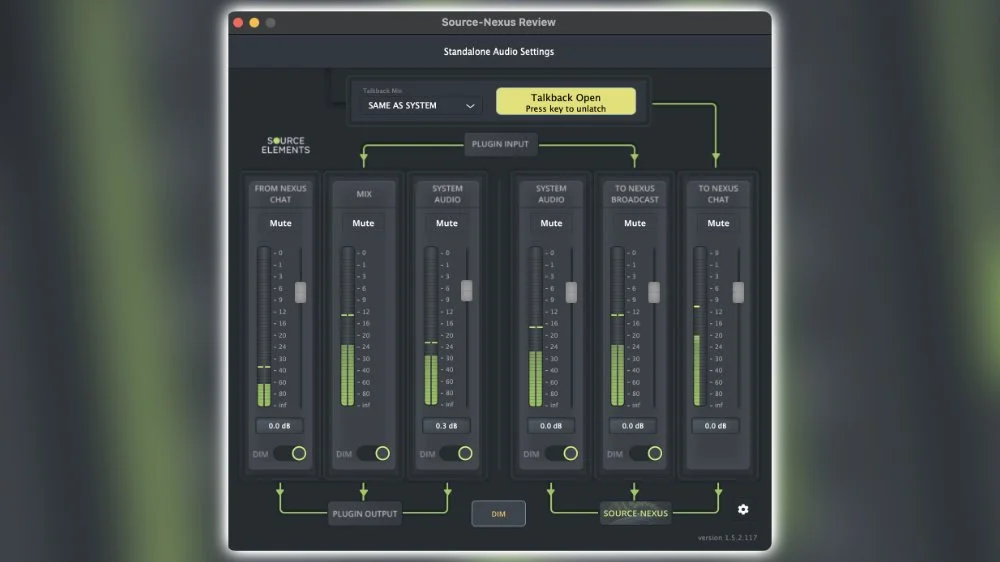
Task: Click the version 1.5.2.117 text
Action: [727, 538]
